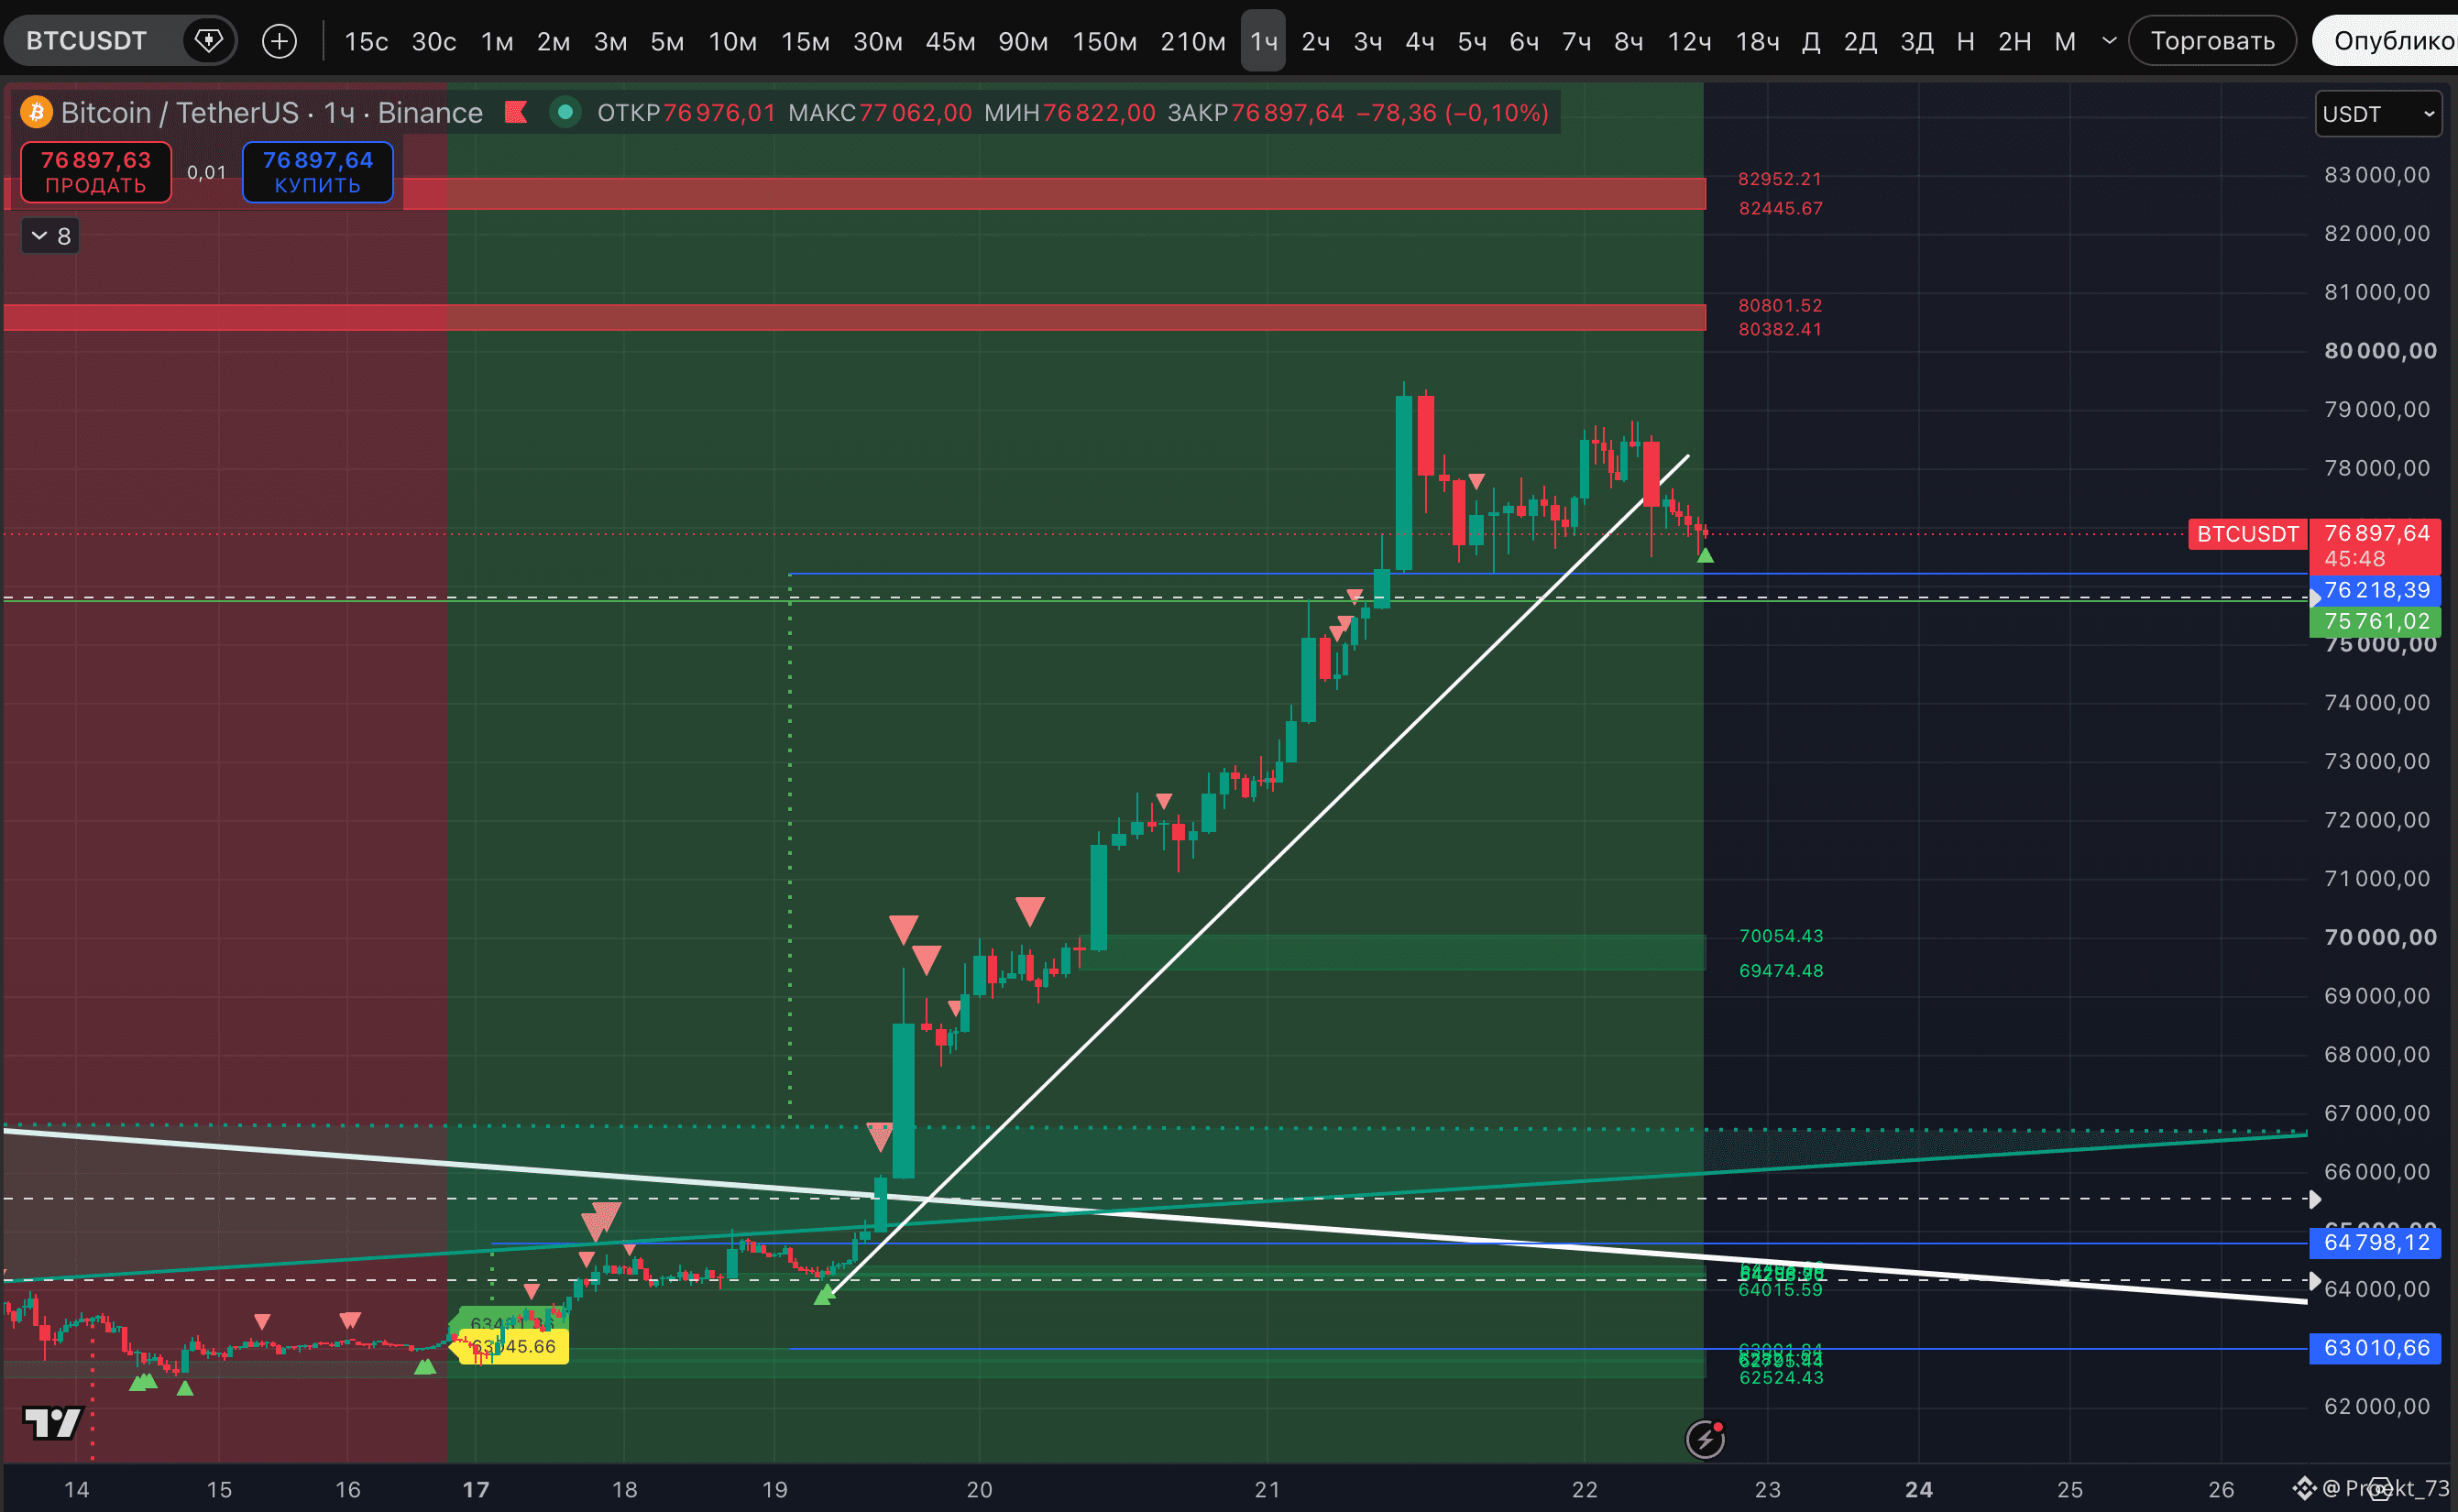
Task: Switch chart to 150м interval
Action: (1104, 41)
